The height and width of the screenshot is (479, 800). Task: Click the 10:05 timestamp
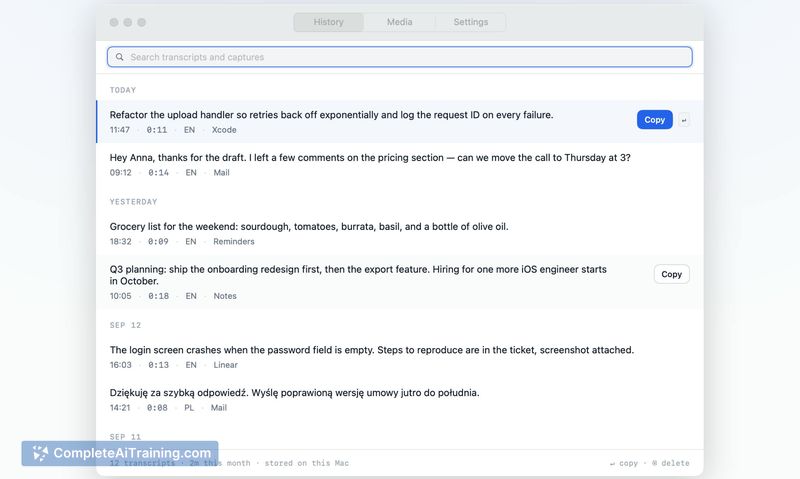click(120, 296)
